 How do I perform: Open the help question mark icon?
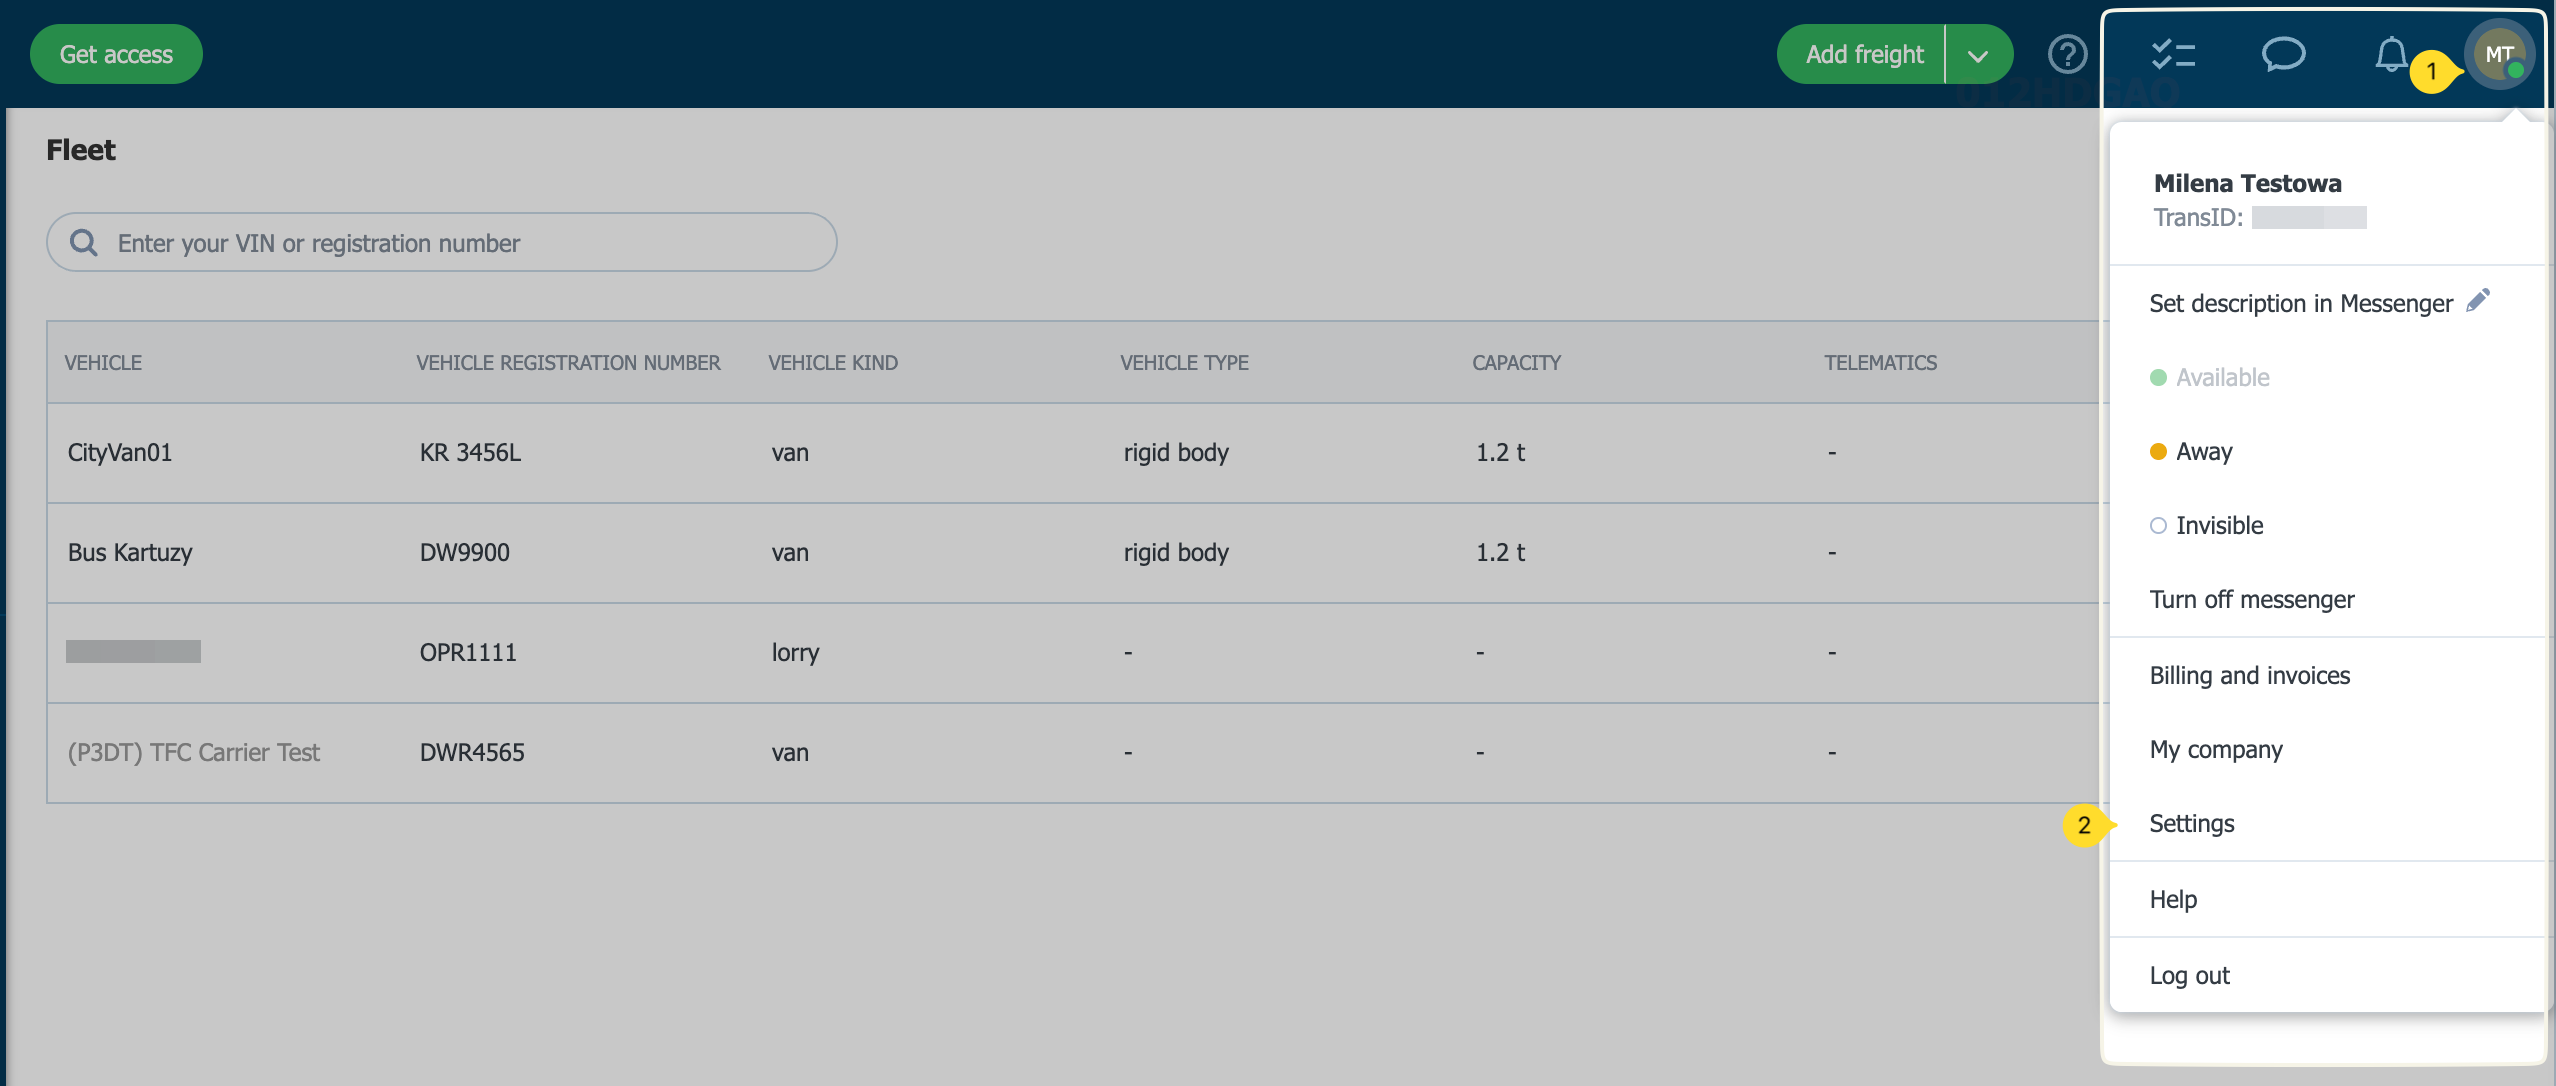coord(2067,54)
